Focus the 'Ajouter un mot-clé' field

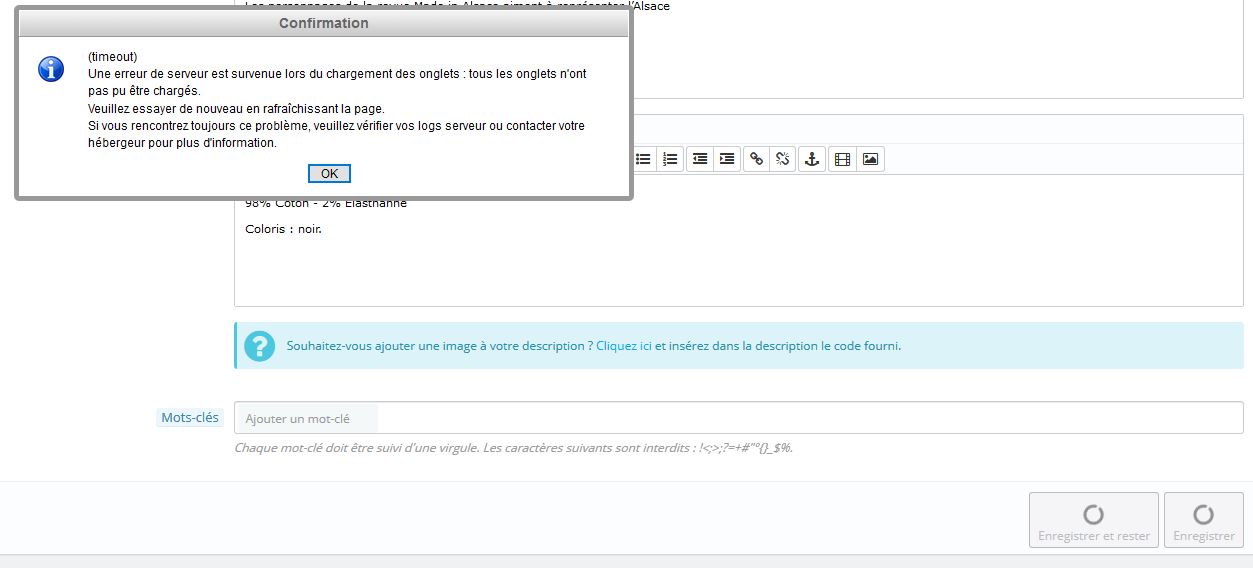click(738, 418)
